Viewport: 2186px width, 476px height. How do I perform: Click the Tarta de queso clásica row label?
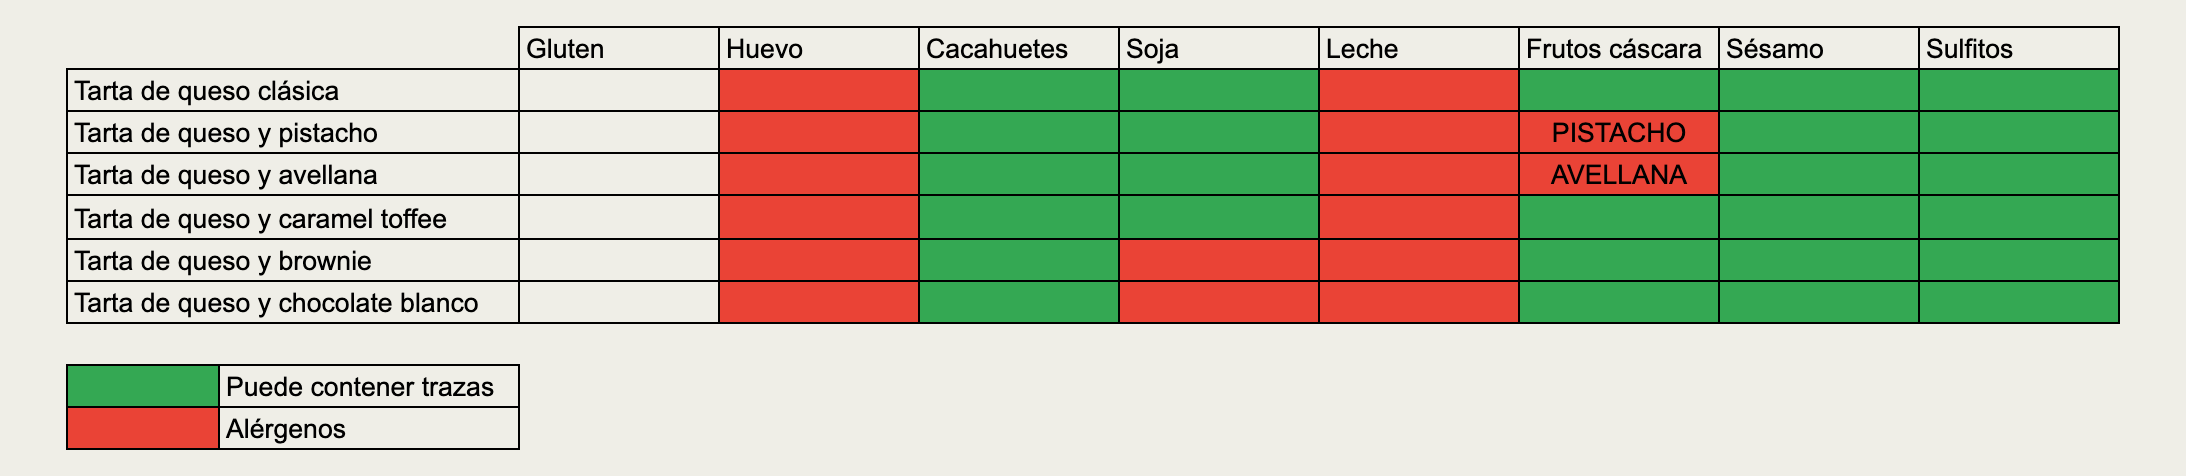206,91
